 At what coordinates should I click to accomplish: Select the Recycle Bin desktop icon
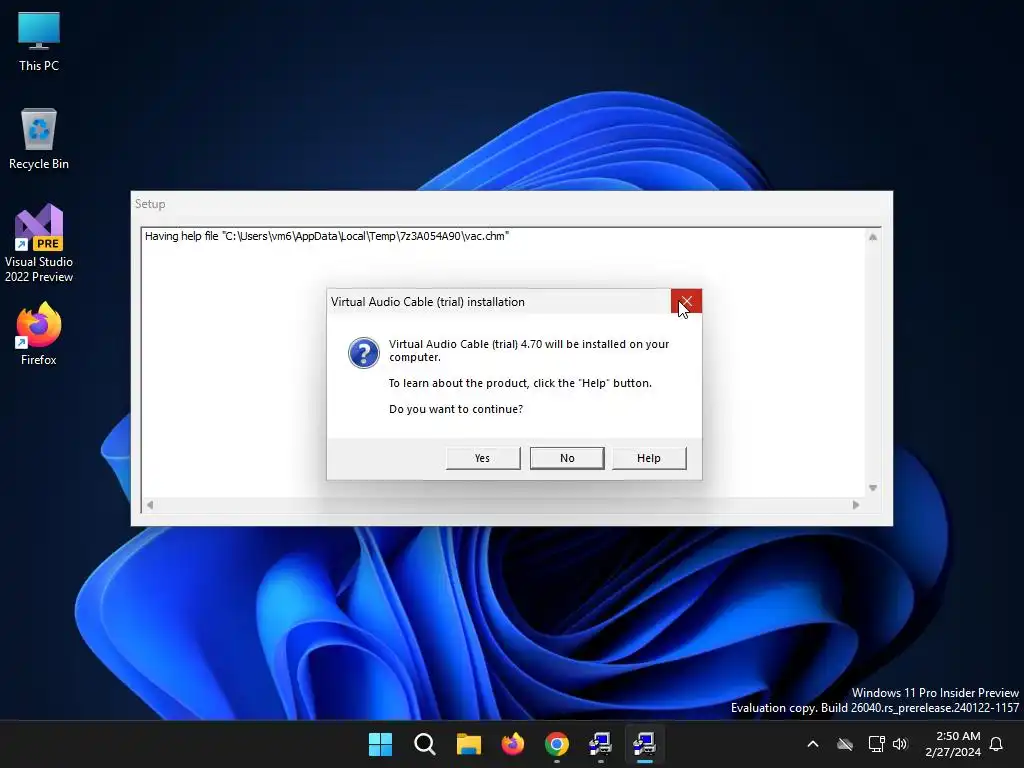point(39,139)
